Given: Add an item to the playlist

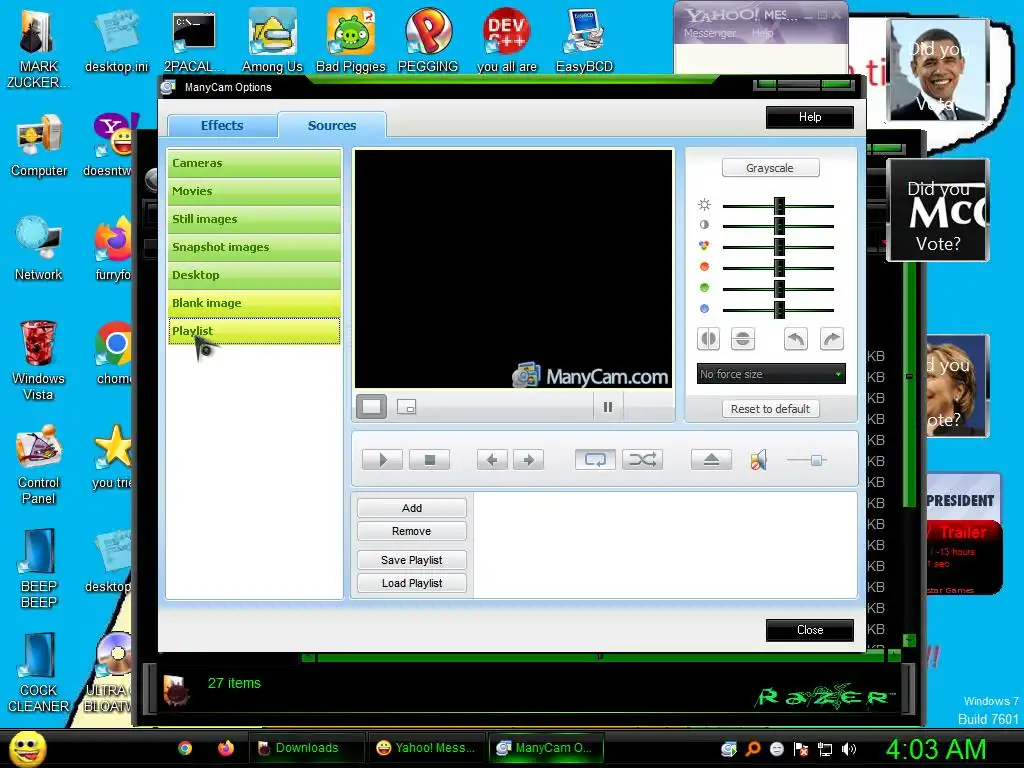Looking at the screenshot, I should point(411,508).
